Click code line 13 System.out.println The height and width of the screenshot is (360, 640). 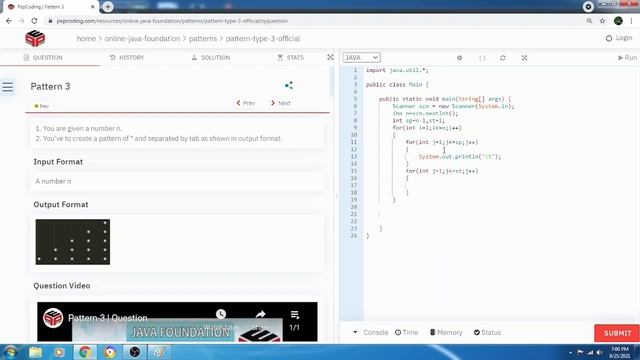(x=460, y=156)
